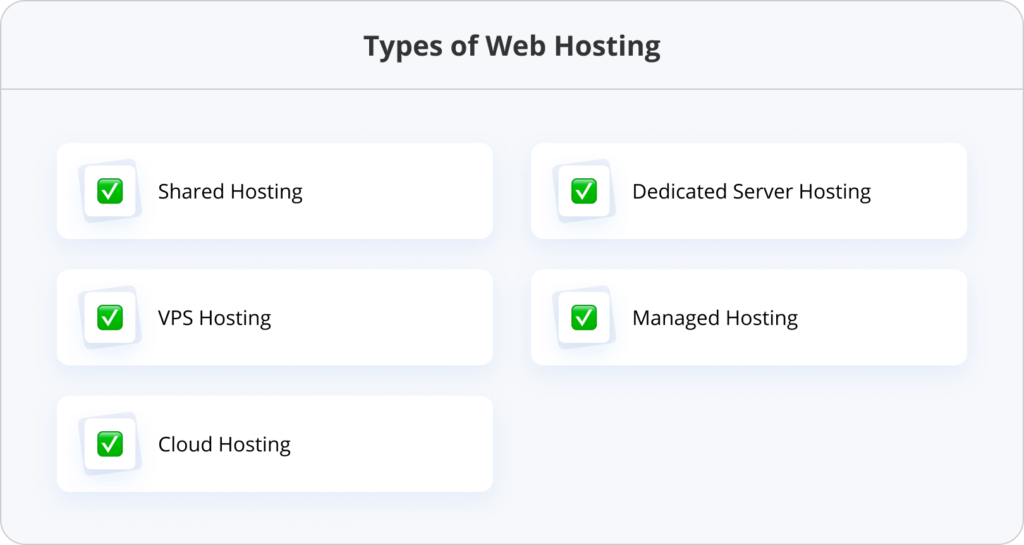The height and width of the screenshot is (545, 1024).
Task: Select the Dedicated Server Hosting label
Action: coord(751,192)
